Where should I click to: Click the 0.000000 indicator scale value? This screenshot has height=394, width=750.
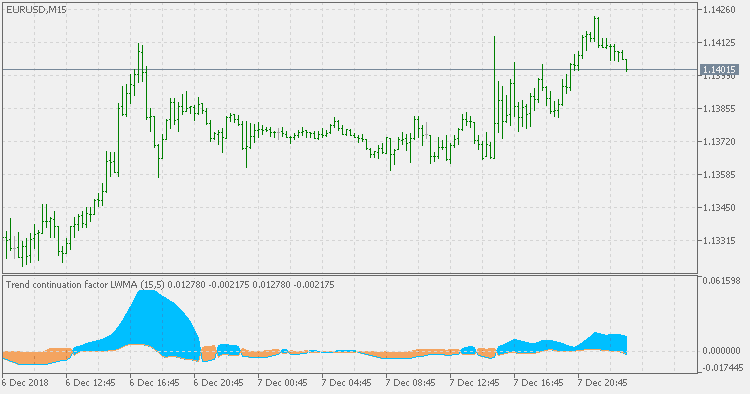pos(722,351)
